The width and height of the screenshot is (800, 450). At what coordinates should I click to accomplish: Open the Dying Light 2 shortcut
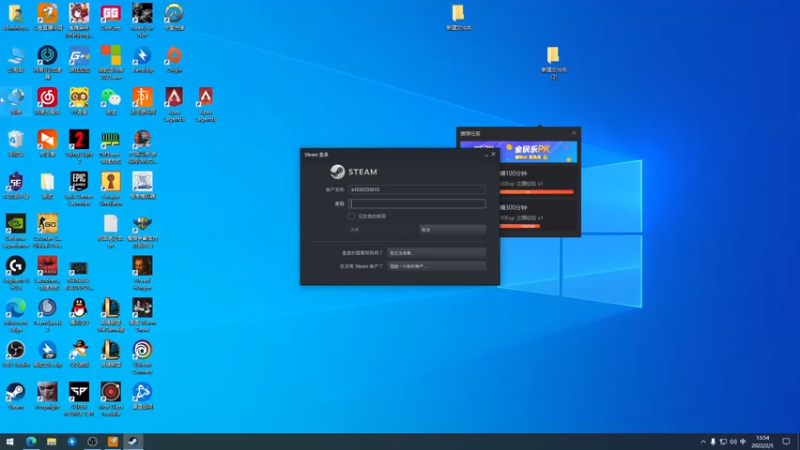(x=79, y=147)
